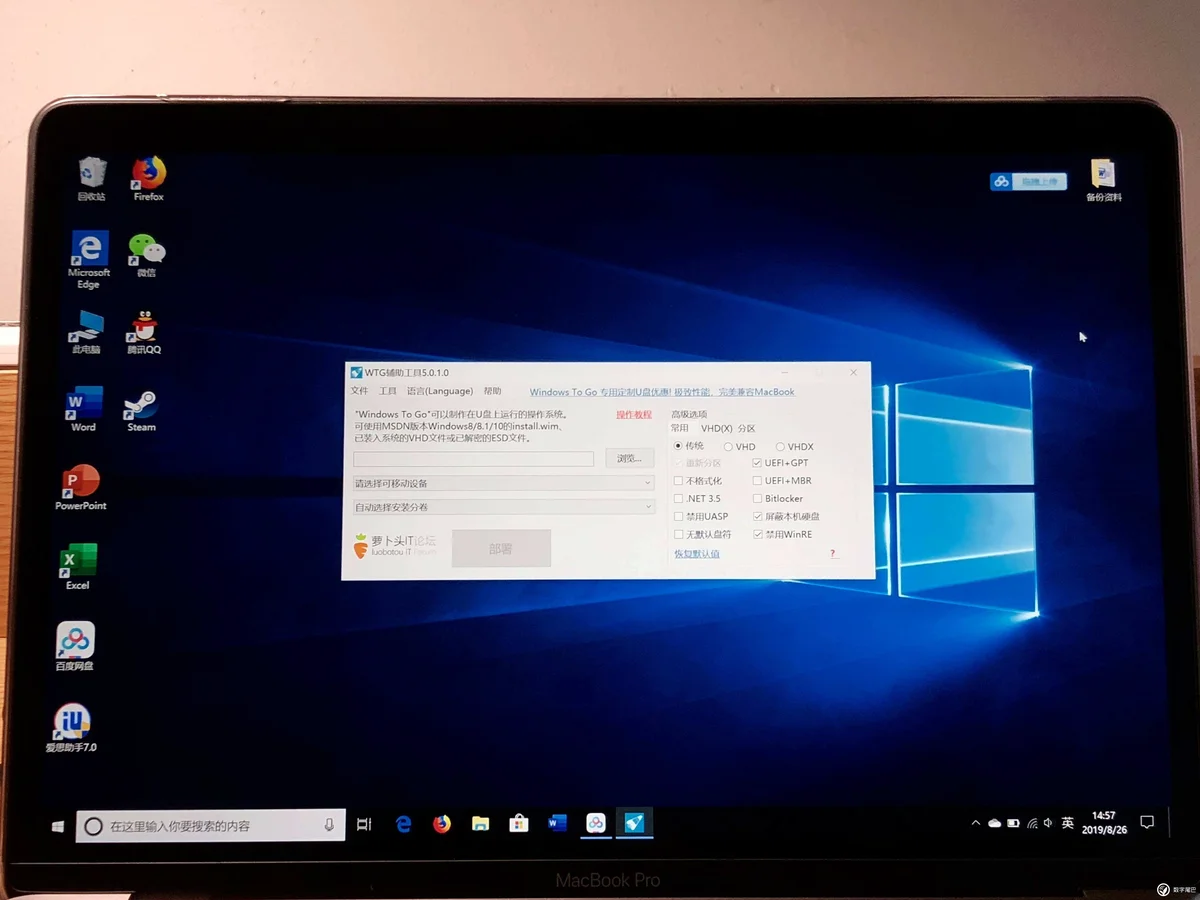Click the volume icon in system tray
1200x900 pixels.
click(1047, 822)
